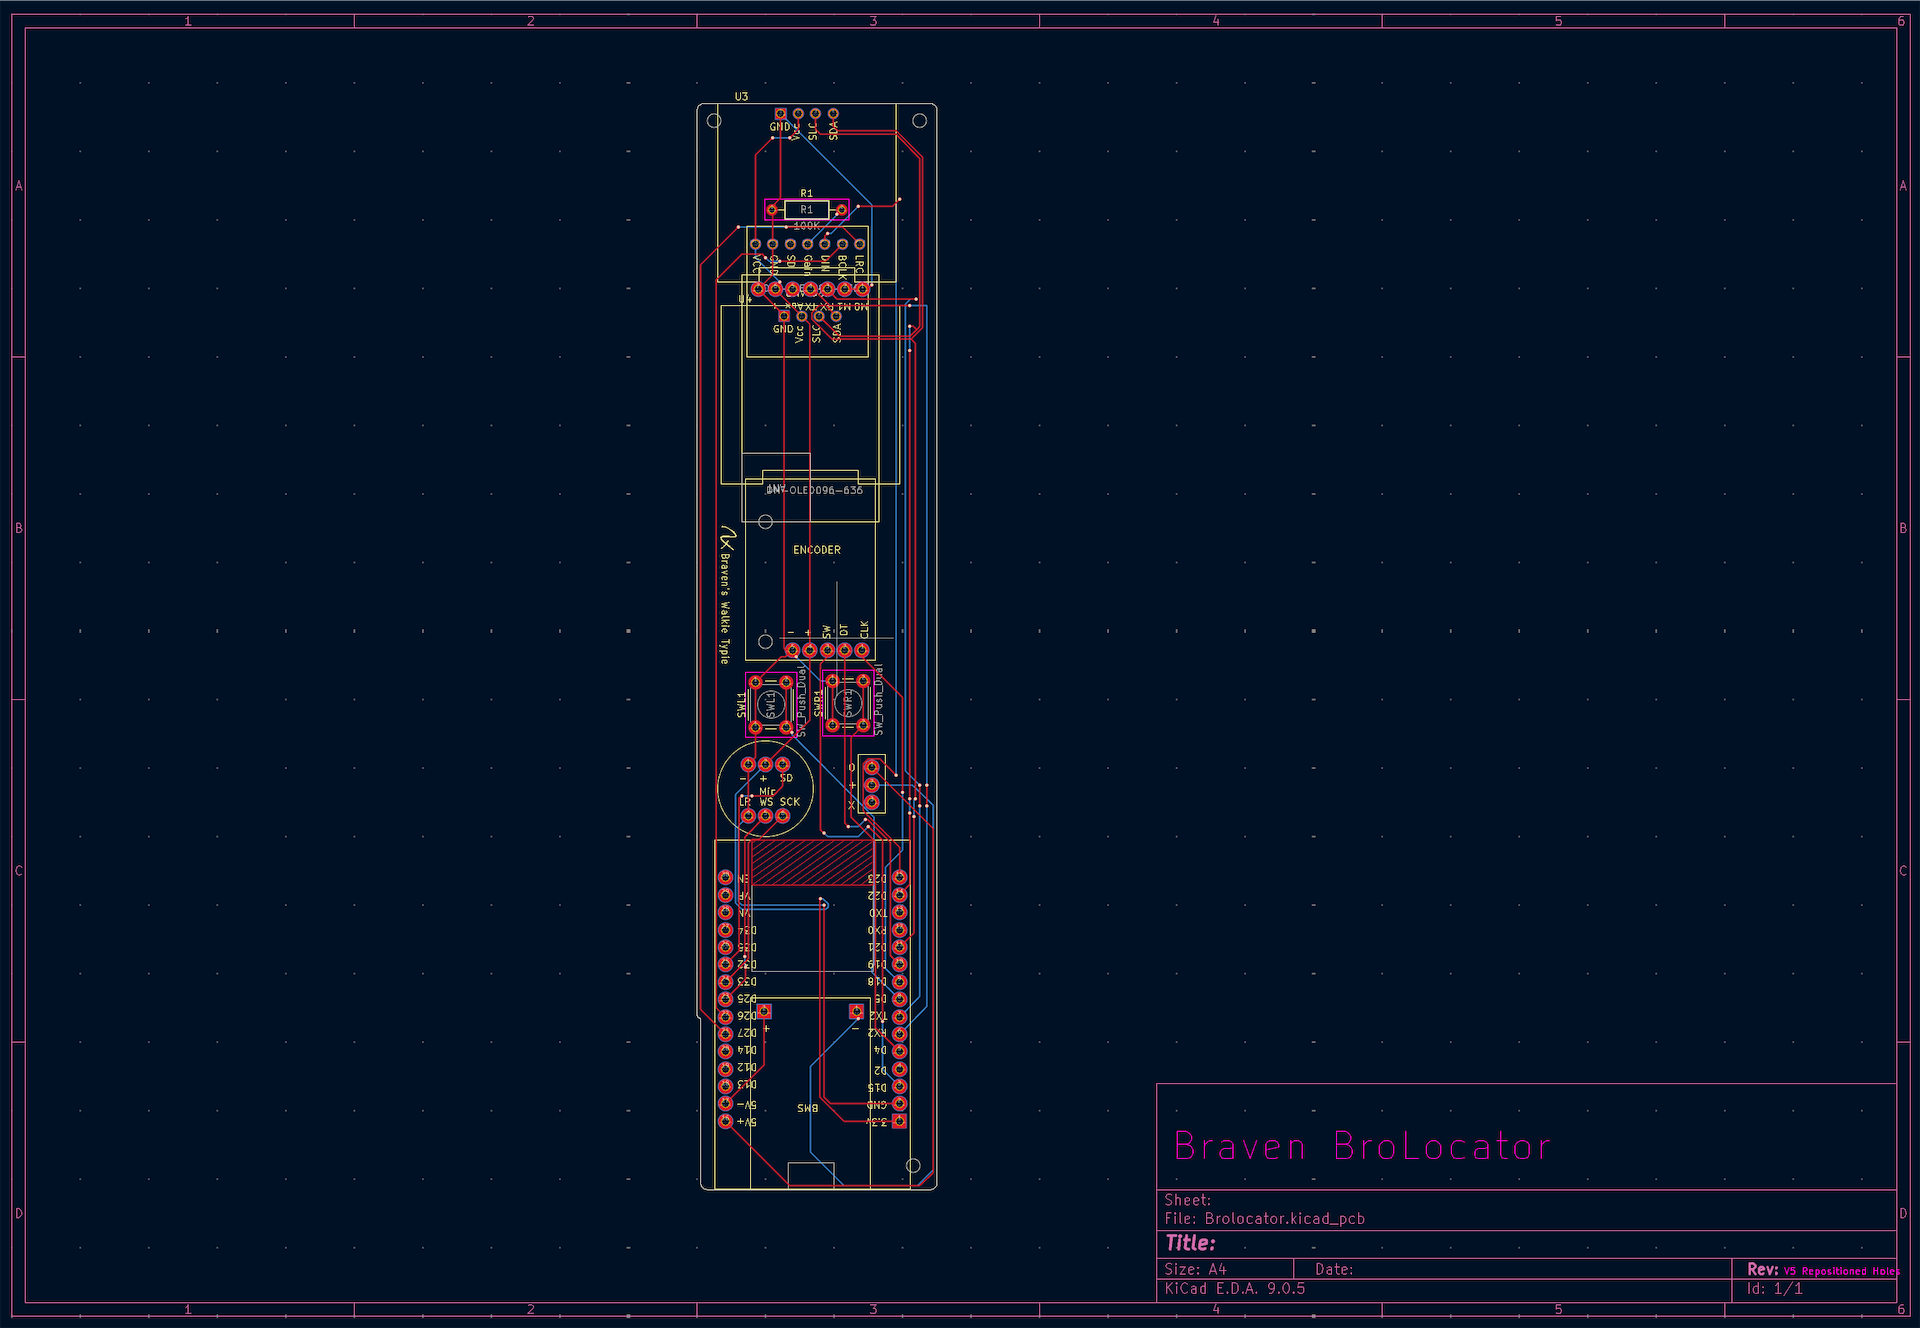Click the SWL1 push button footprint
The height and width of the screenshot is (1328, 1920).
click(770, 705)
